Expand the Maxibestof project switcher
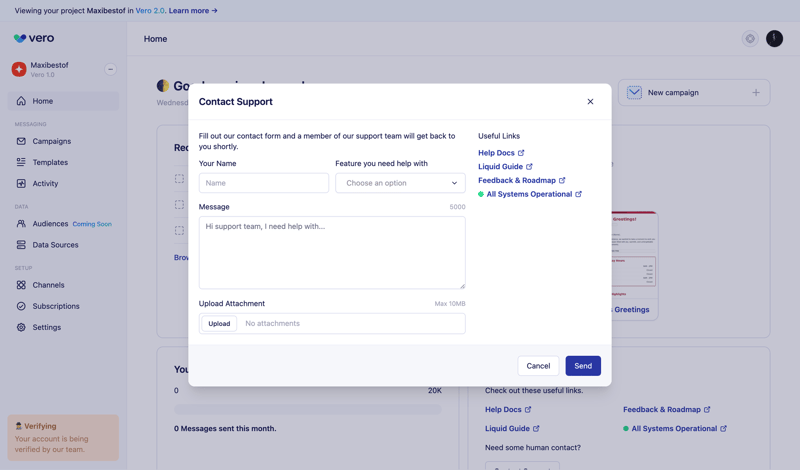The image size is (800, 470). (x=110, y=70)
